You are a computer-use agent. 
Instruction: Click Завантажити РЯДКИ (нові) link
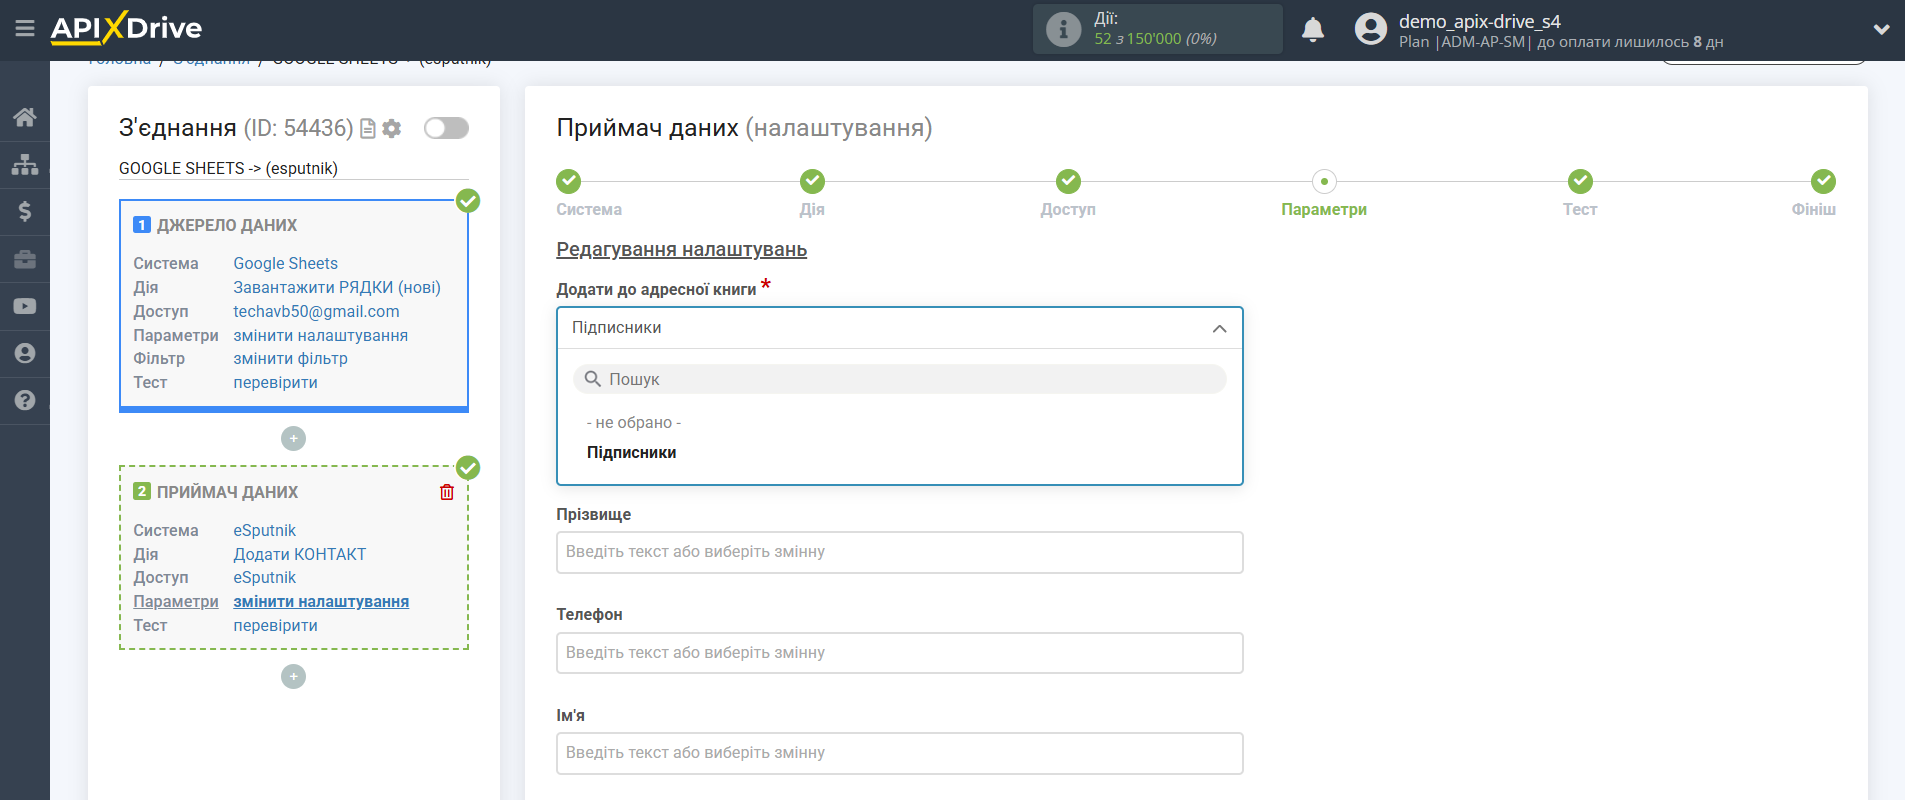coord(337,287)
